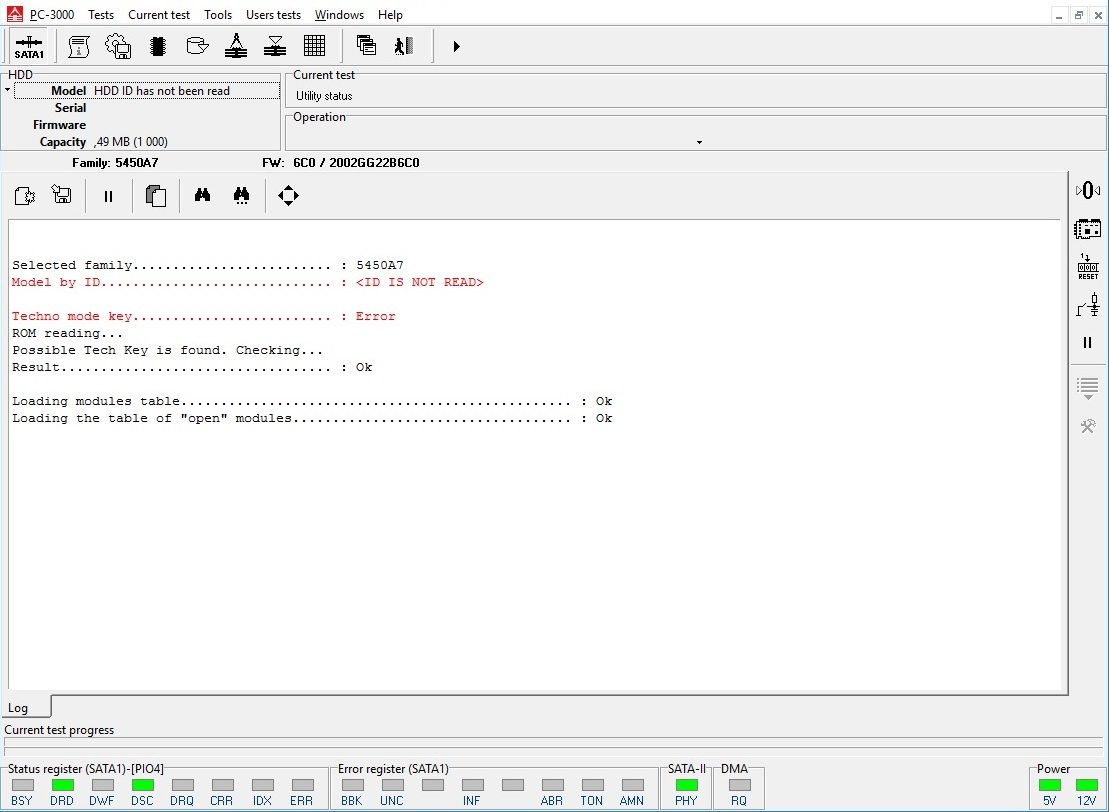Screen dimensions: 1109x812
Task: Click the green PHY SATA-II indicator
Action: click(686, 784)
